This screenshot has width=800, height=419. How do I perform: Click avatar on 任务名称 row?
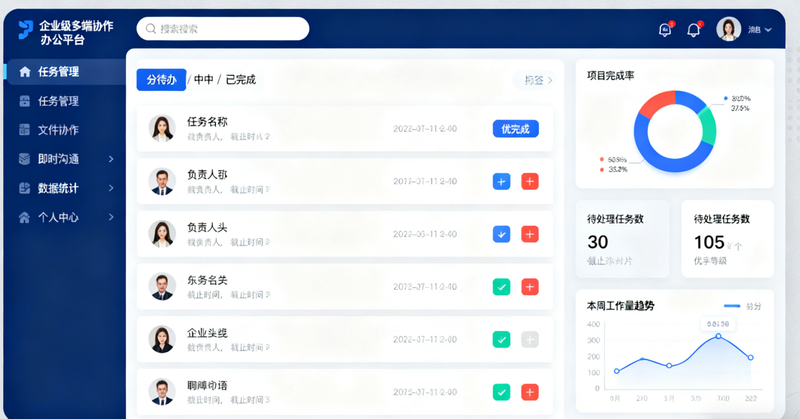click(162, 128)
